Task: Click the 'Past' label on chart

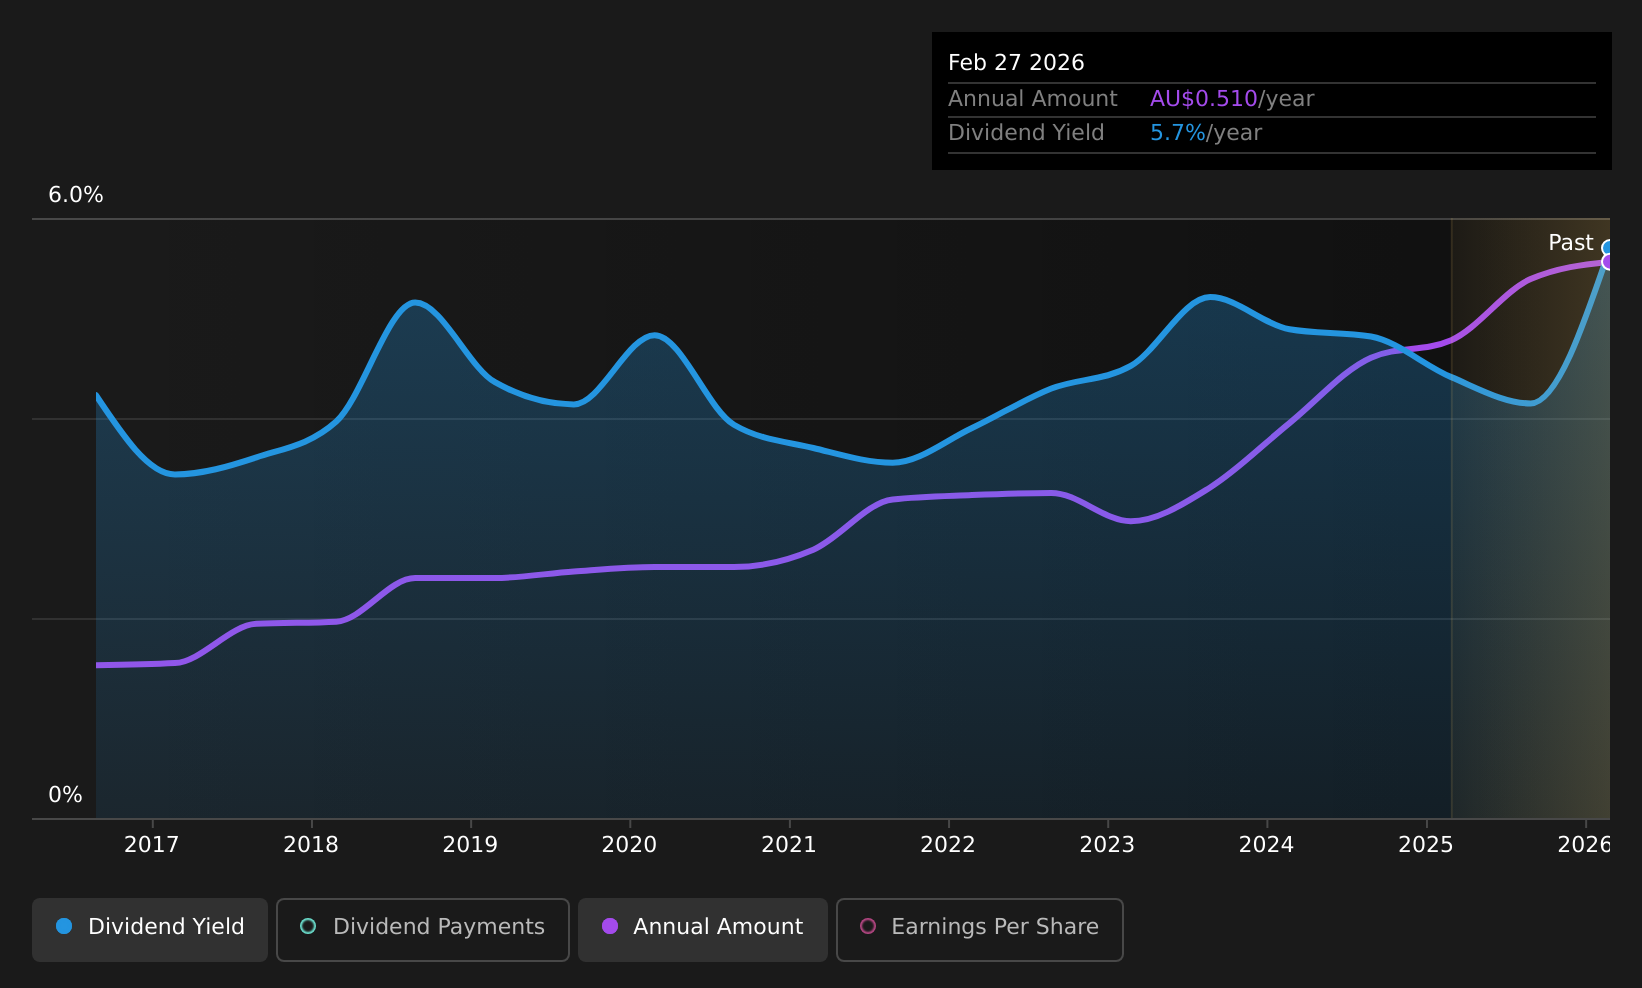Action: point(1570,243)
